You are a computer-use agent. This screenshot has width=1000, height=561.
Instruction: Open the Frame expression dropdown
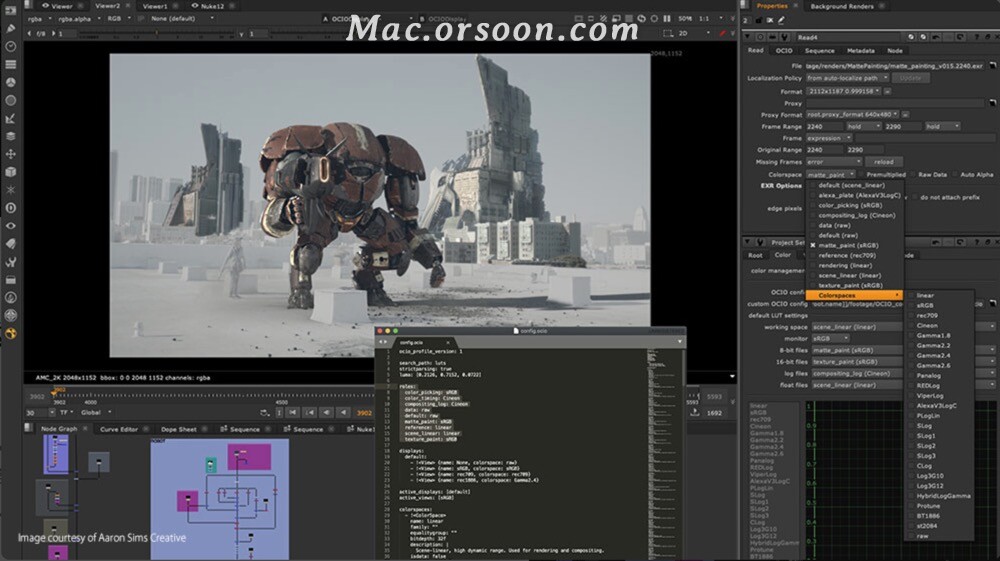coord(829,138)
